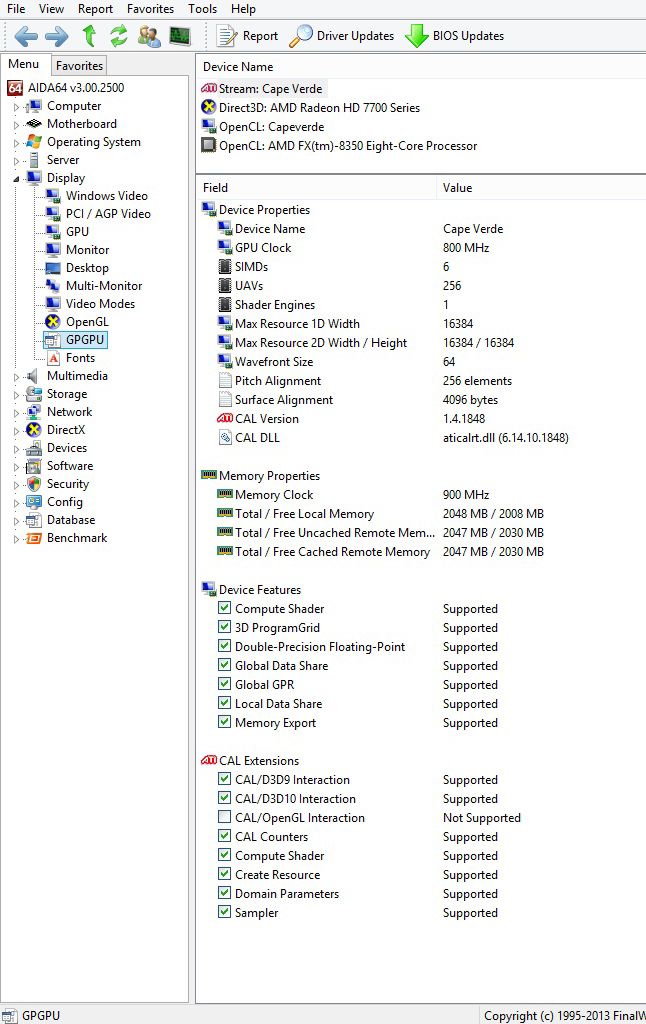Click the users icon in the toolbar
This screenshot has width=646, height=1024.
point(150,36)
